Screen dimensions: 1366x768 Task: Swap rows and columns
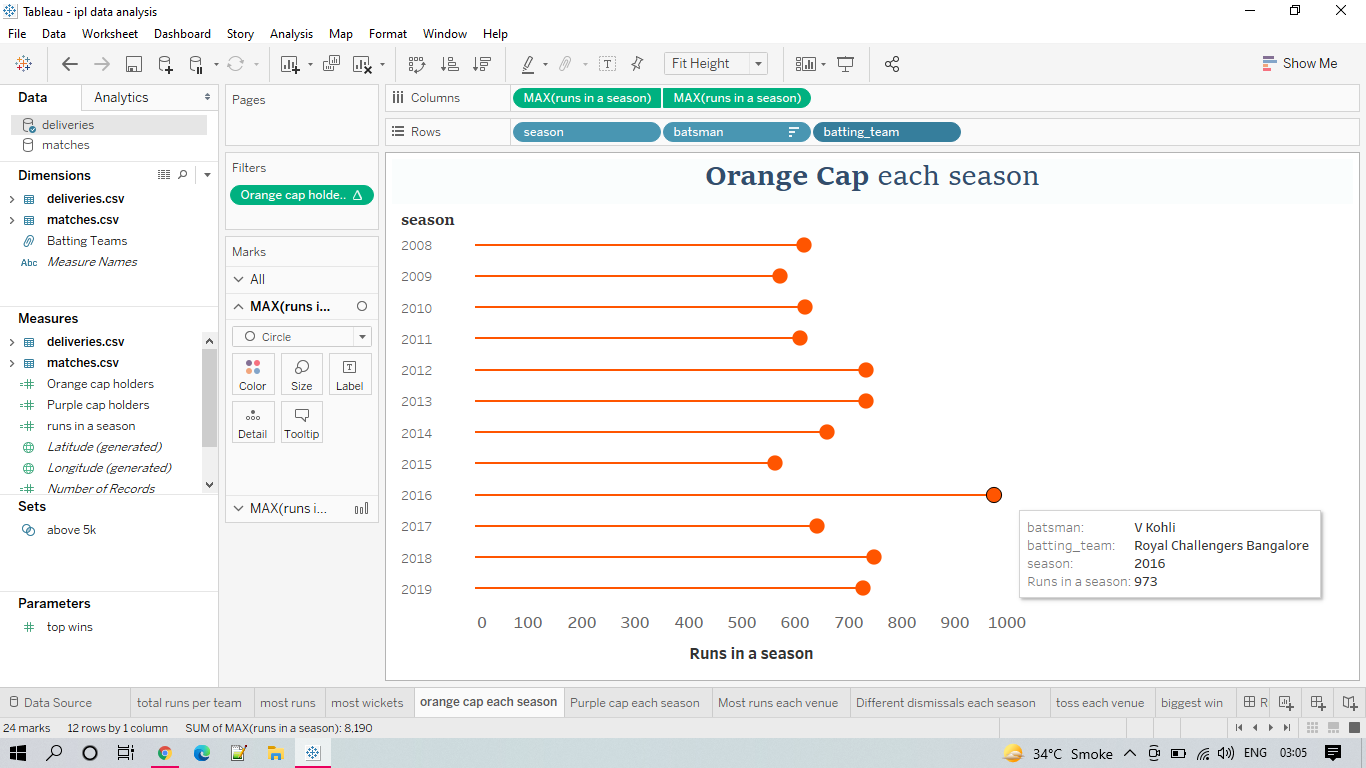[x=417, y=63]
